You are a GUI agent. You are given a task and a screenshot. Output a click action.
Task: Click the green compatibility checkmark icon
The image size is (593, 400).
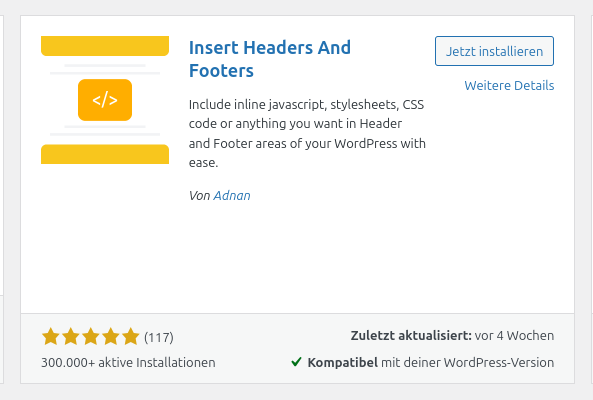coord(296,362)
